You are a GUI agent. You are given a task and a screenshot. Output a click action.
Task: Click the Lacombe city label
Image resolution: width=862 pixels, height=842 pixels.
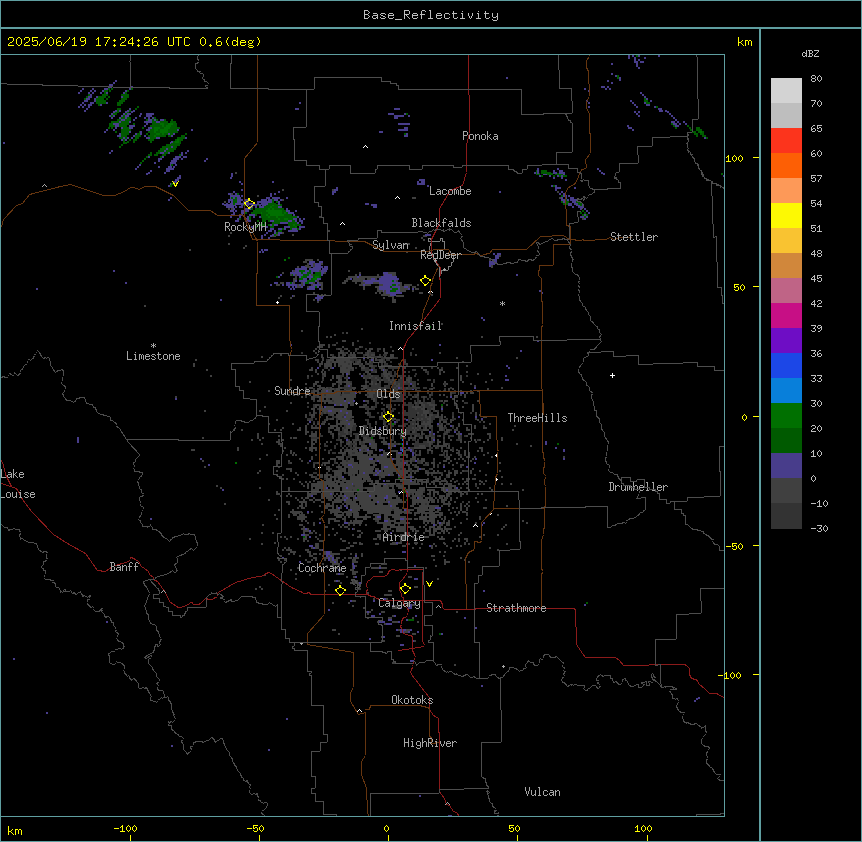[450, 191]
